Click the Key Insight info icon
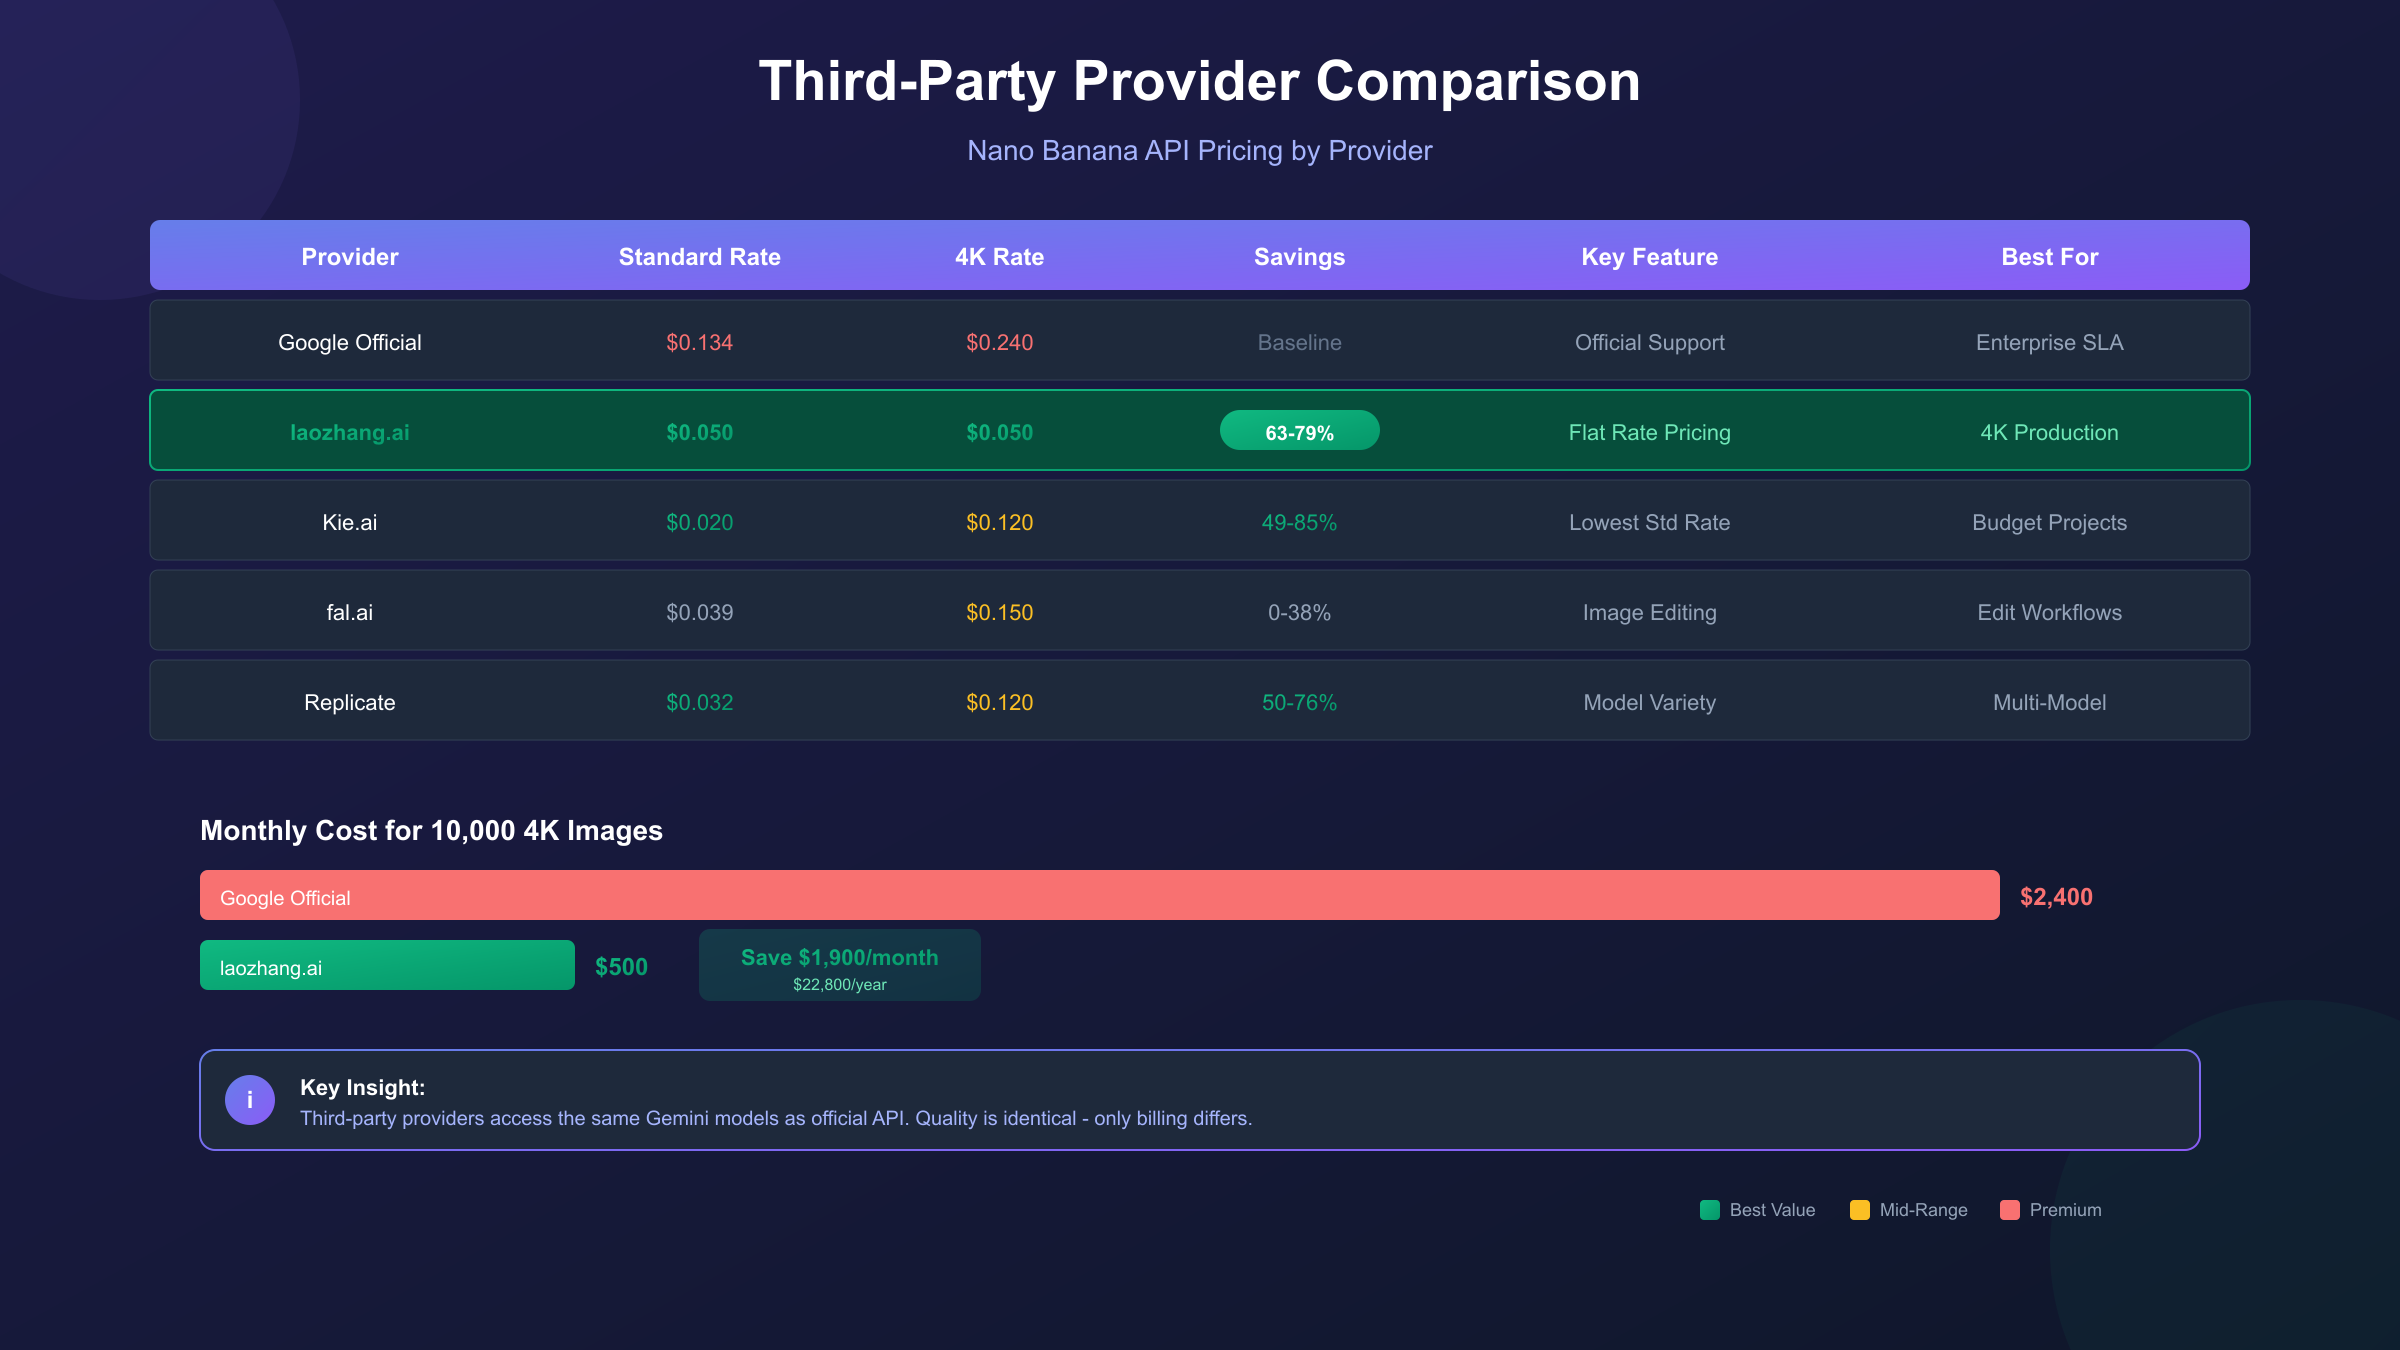 click(x=250, y=1100)
